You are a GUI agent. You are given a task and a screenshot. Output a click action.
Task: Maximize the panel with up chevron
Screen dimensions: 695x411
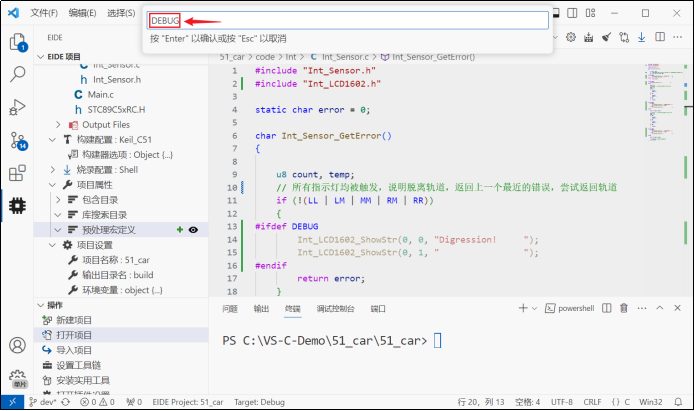[x=660, y=308]
